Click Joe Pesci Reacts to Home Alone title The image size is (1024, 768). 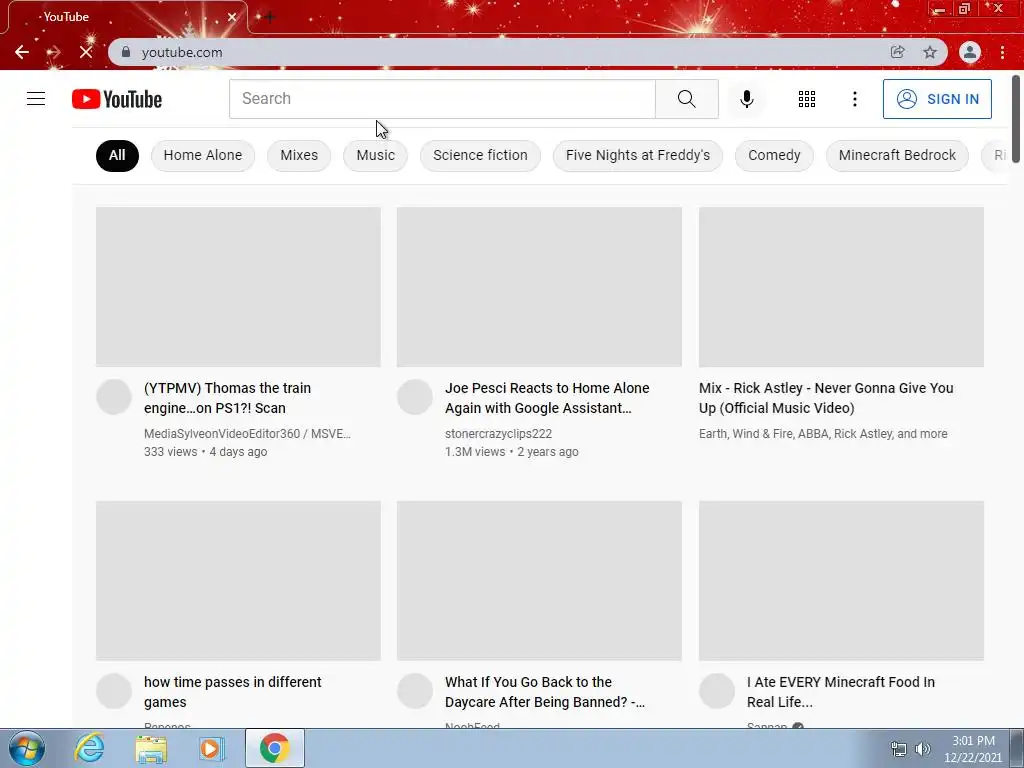[547, 398]
